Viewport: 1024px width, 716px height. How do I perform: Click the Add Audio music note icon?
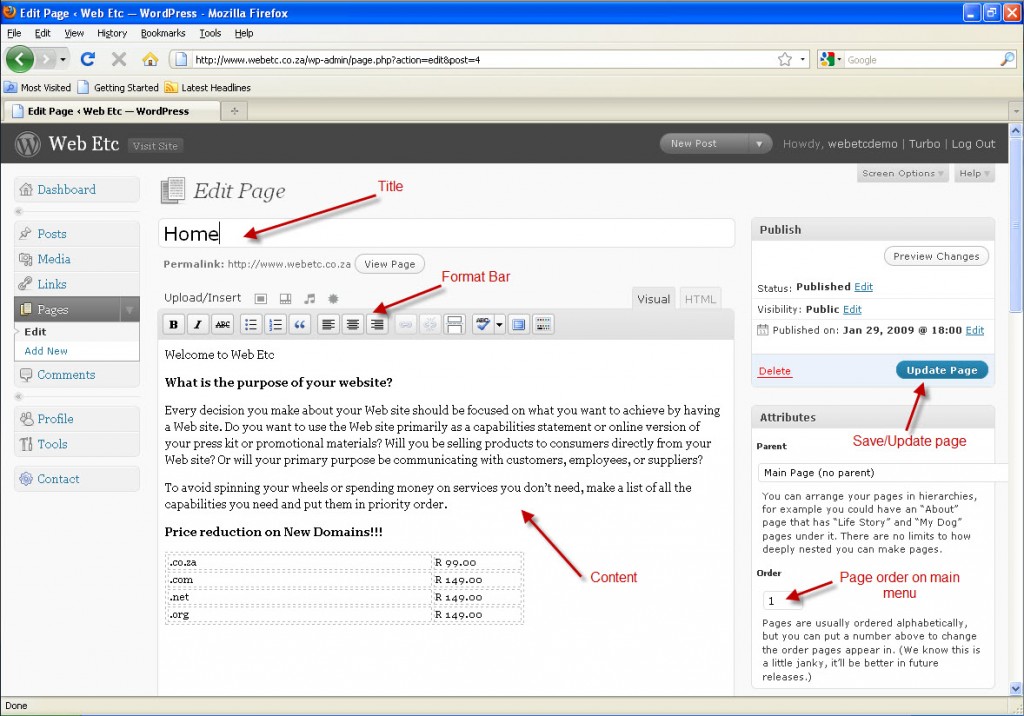(x=310, y=299)
